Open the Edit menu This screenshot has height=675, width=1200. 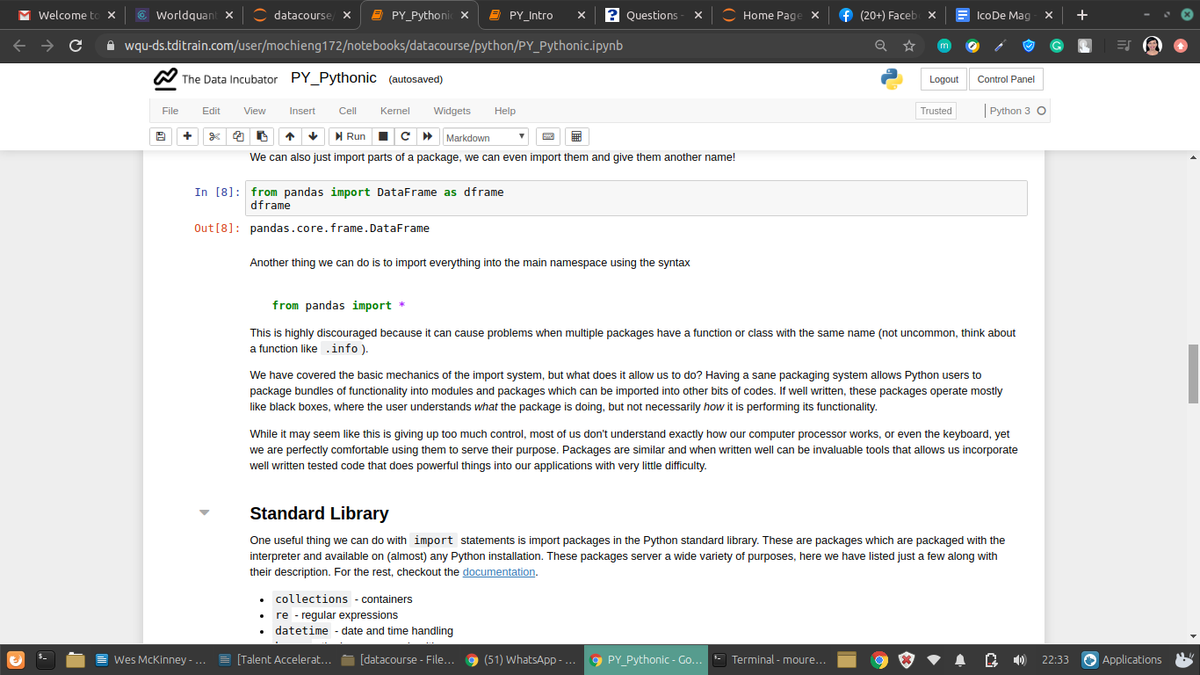pyautogui.click(x=211, y=111)
